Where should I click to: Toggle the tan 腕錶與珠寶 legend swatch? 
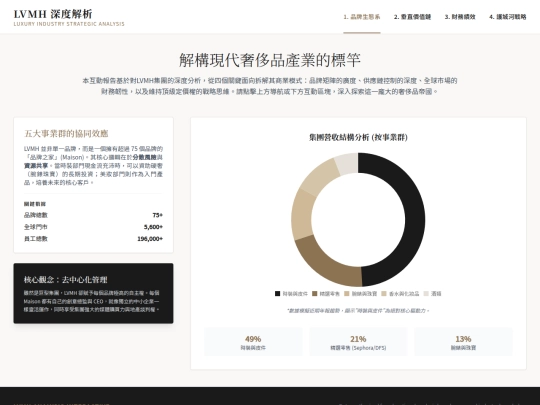(347, 293)
